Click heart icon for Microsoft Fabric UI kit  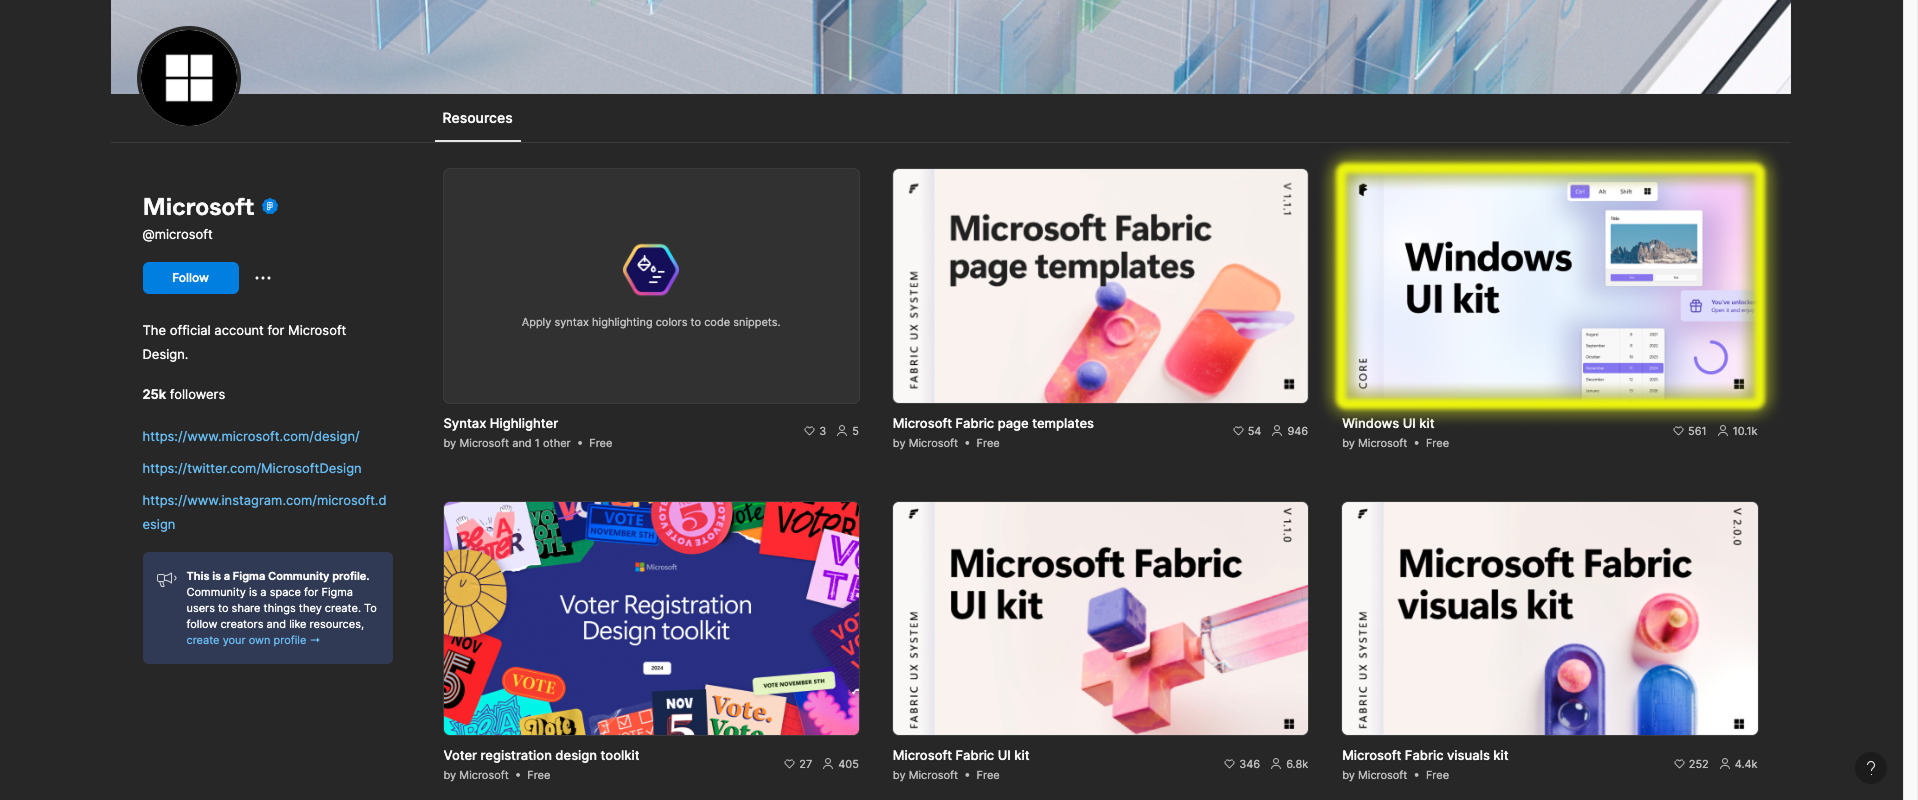point(1229,764)
